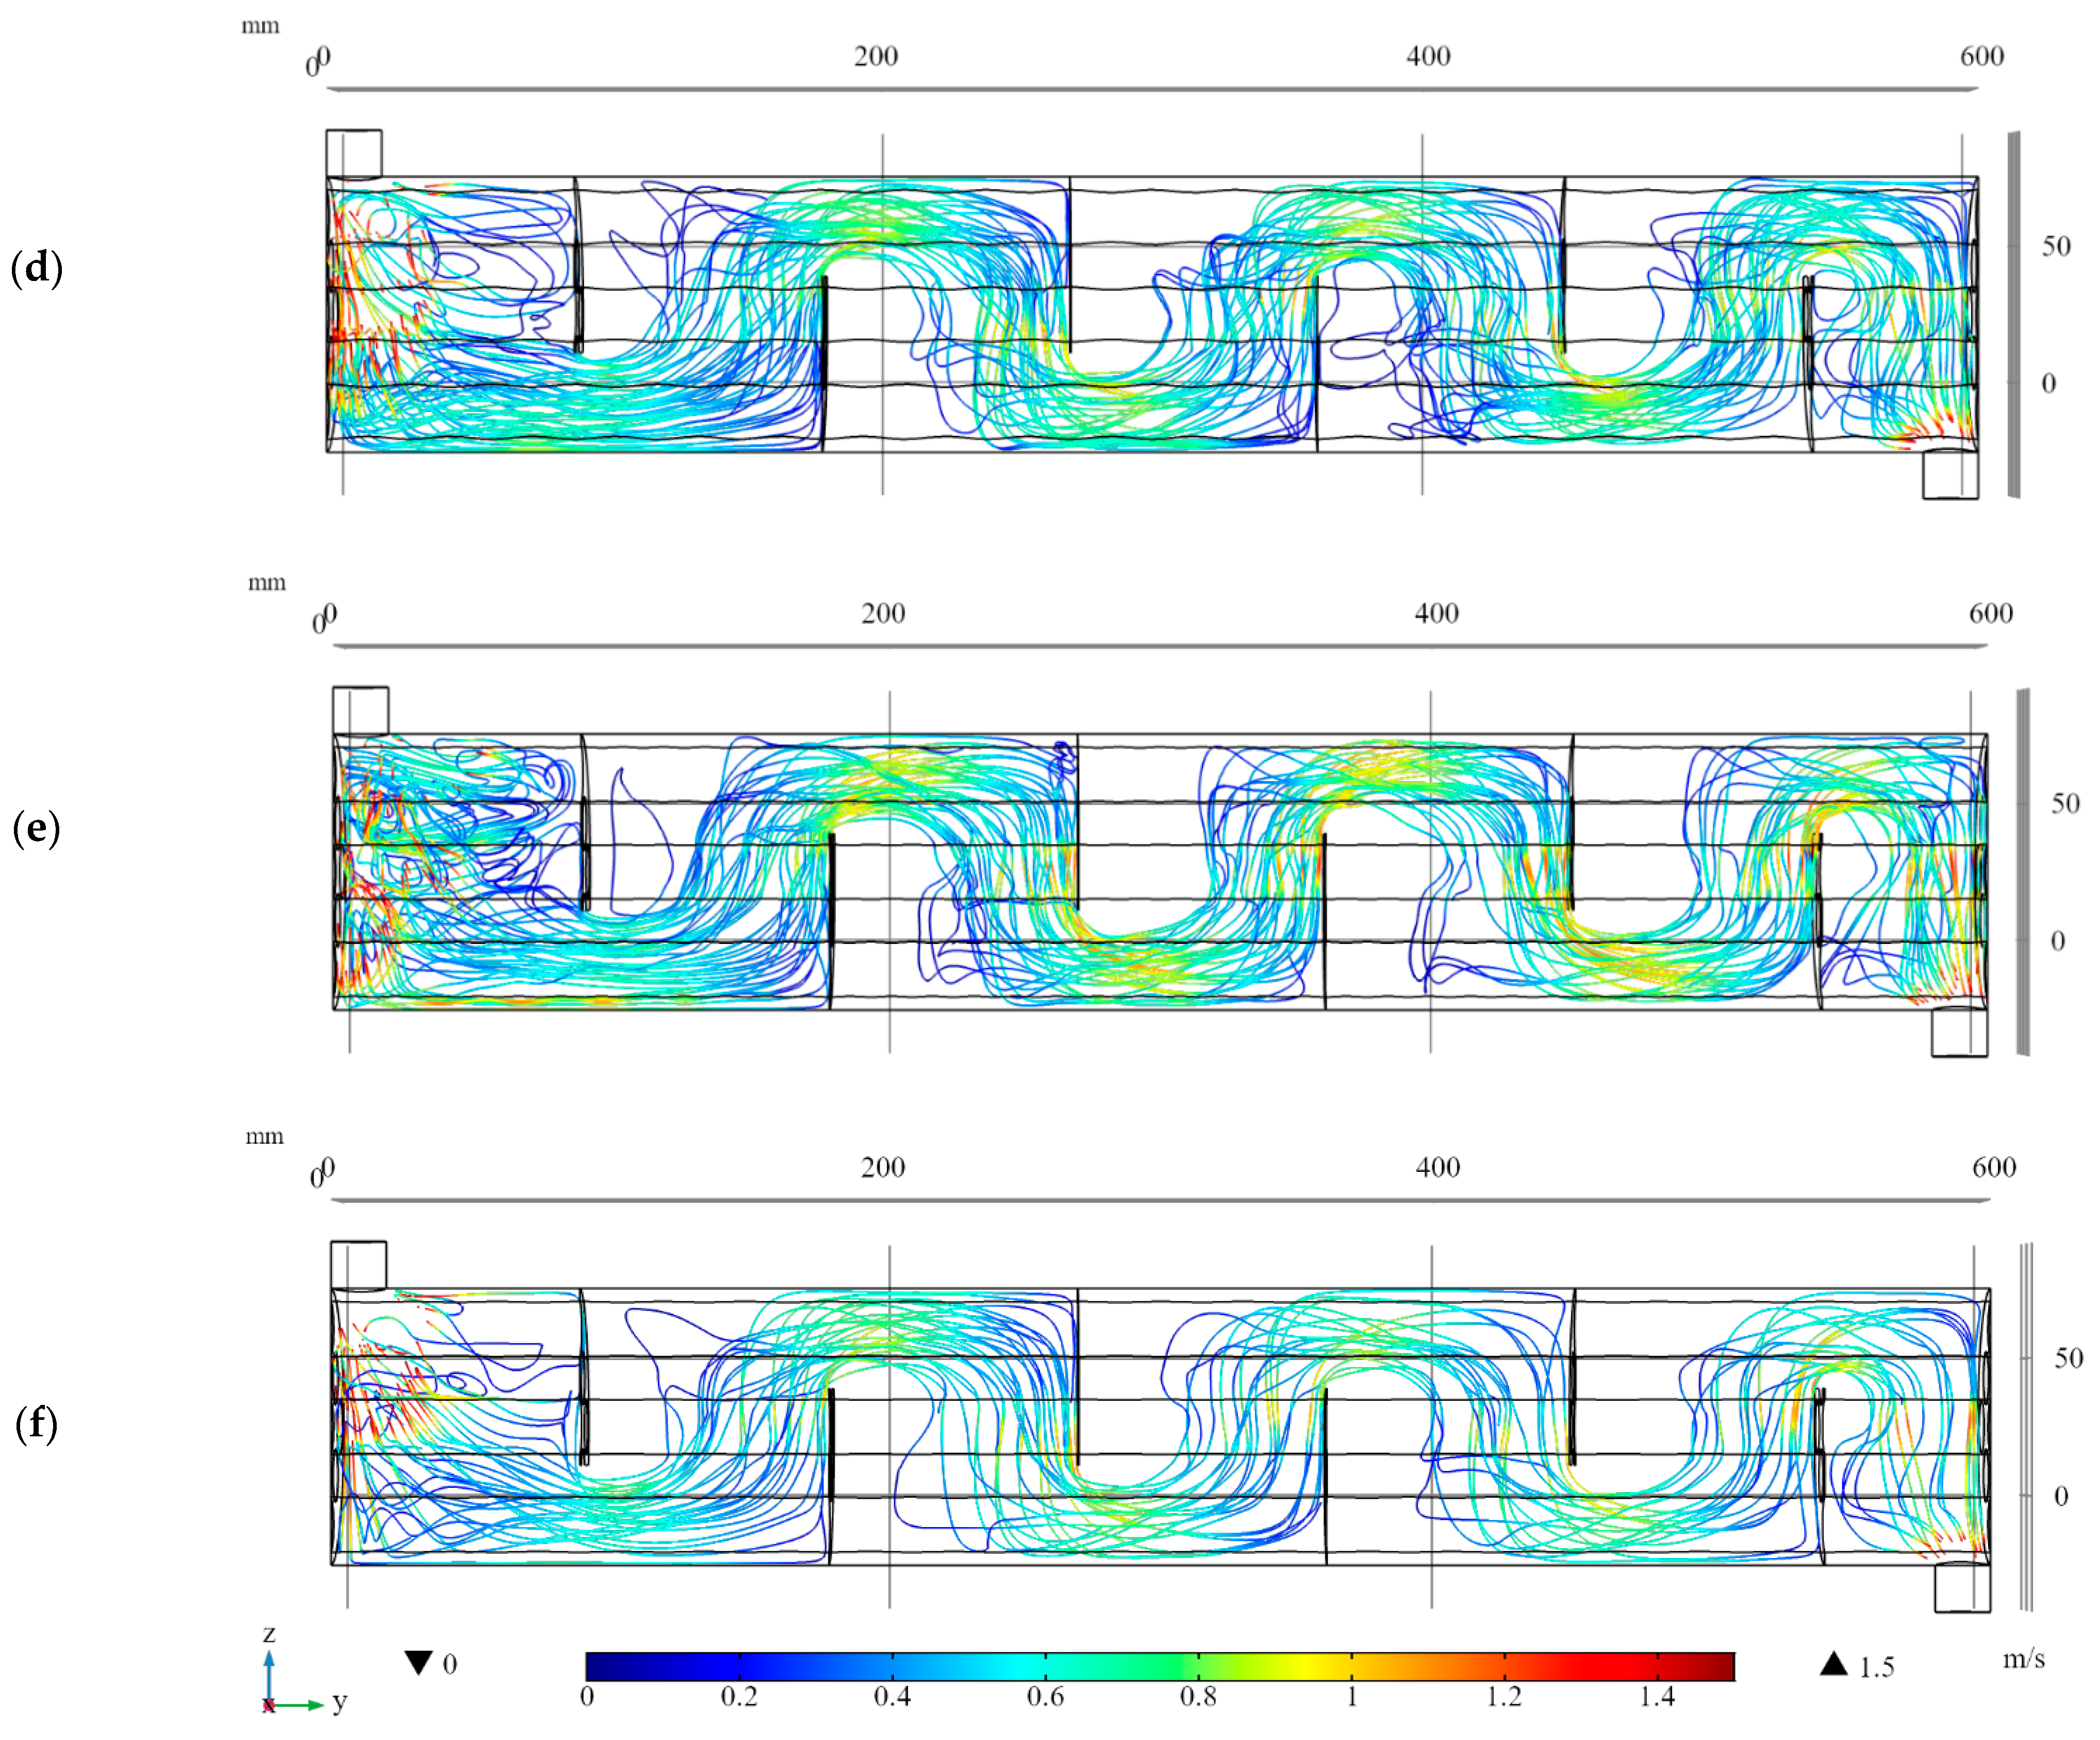
Task: Click the 50 tick on panel (e) right axis
Action: 2065,803
